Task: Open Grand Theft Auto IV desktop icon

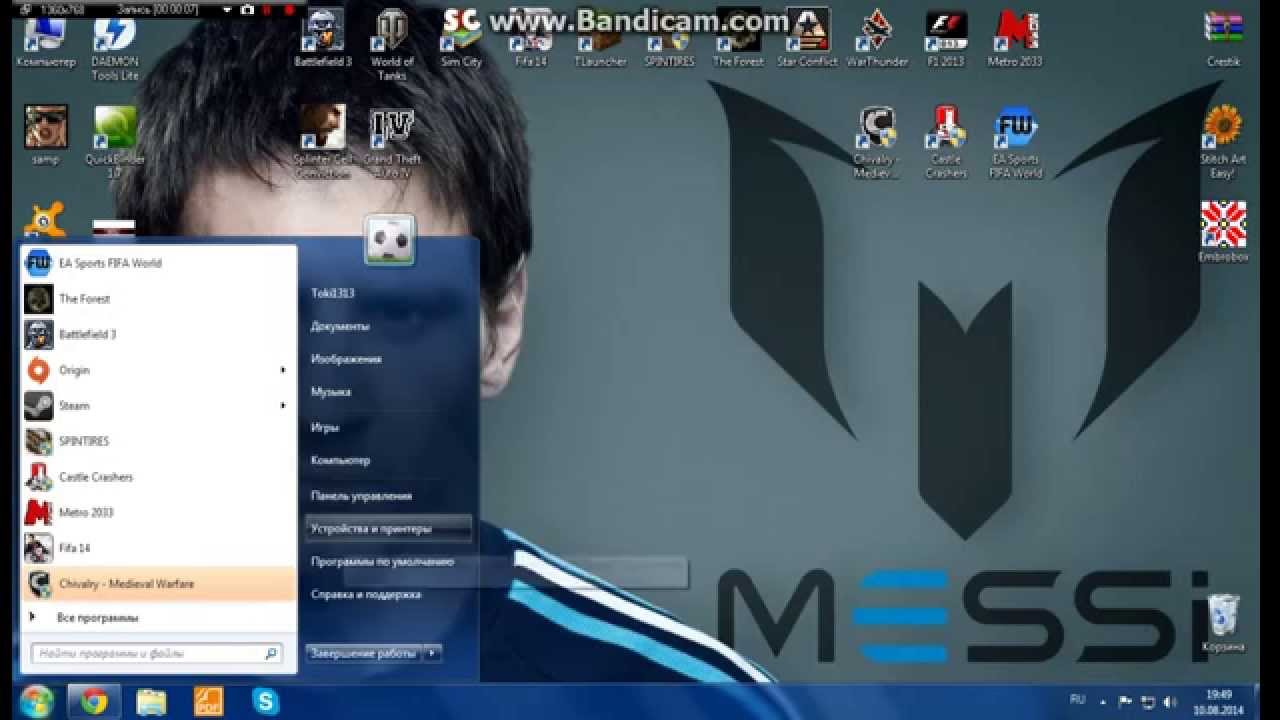Action: [x=392, y=142]
